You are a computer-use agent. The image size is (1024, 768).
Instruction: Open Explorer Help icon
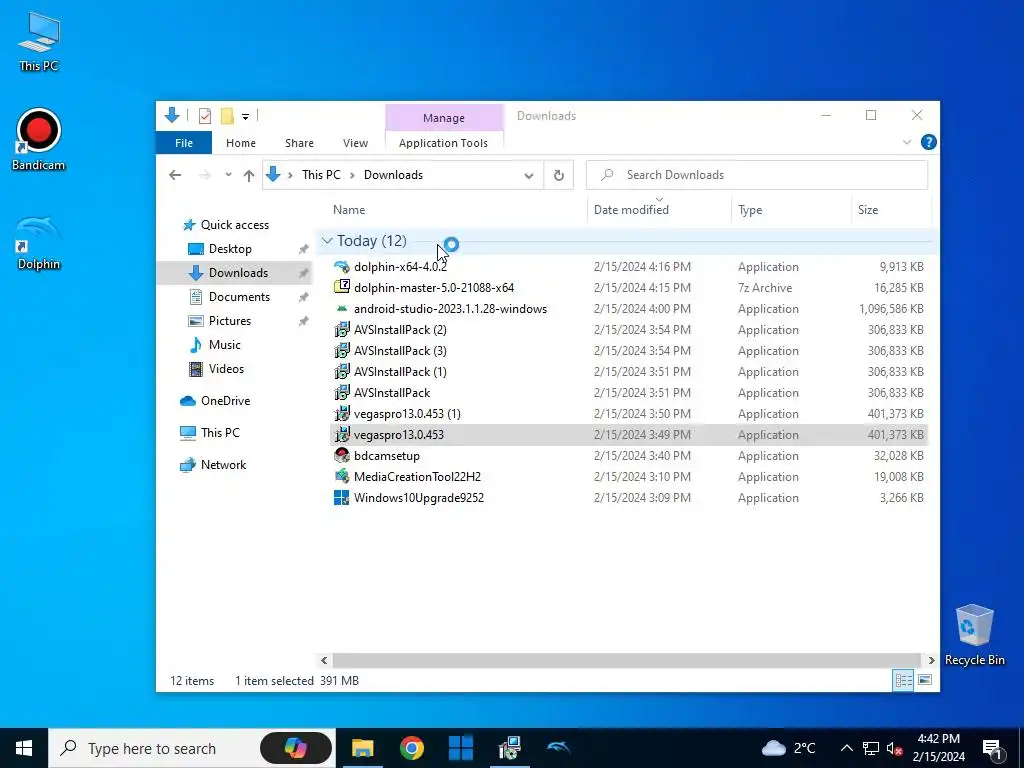click(x=928, y=142)
